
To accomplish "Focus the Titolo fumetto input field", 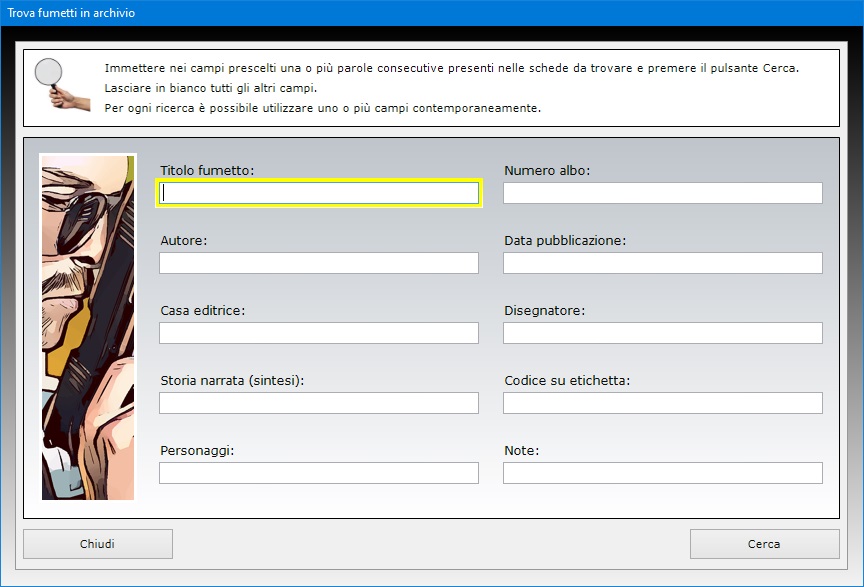I will pos(319,193).
